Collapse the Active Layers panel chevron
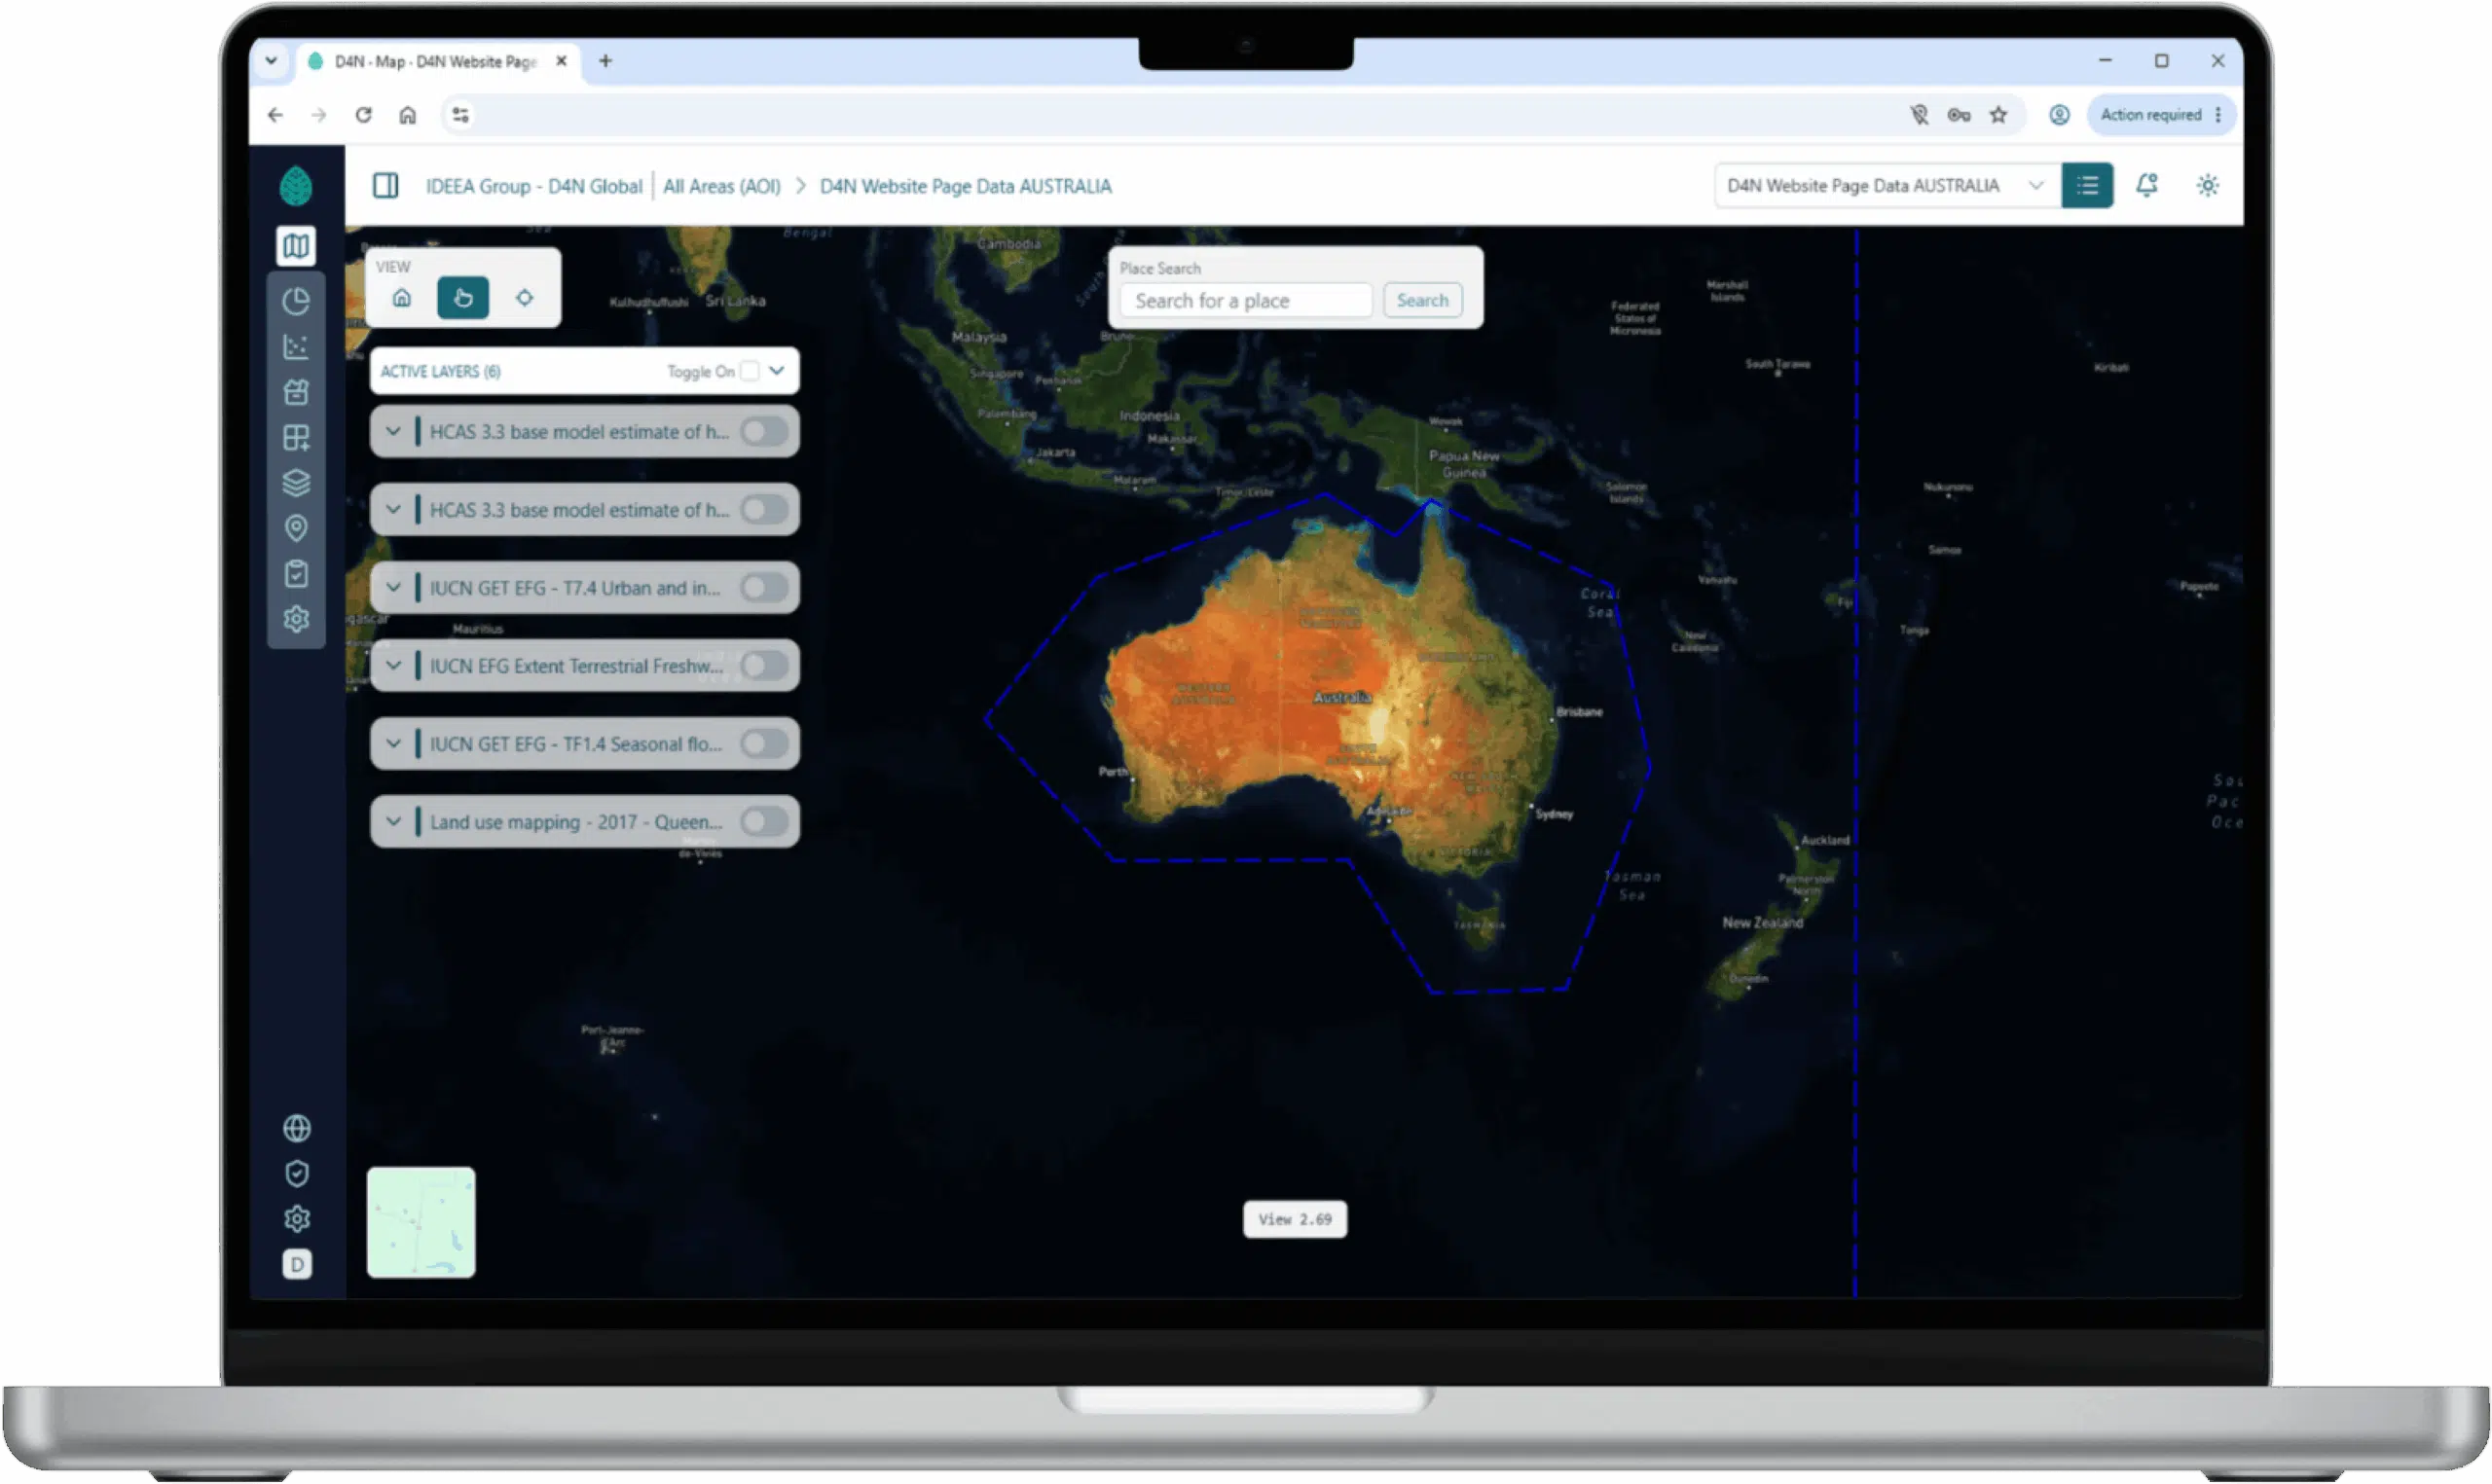The width and height of the screenshot is (2492, 1484). pyautogui.click(x=777, y=371)
